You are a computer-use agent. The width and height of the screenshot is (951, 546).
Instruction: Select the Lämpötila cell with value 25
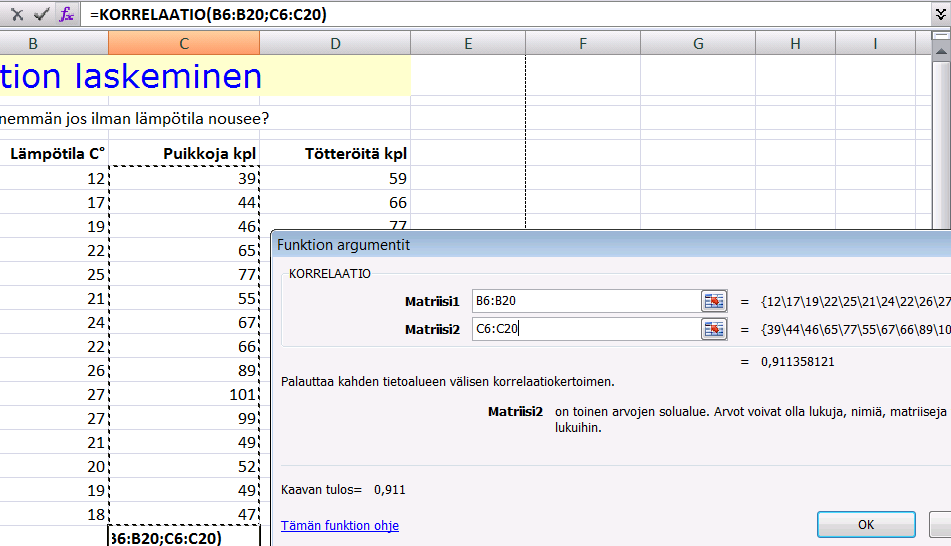[54, 274]
